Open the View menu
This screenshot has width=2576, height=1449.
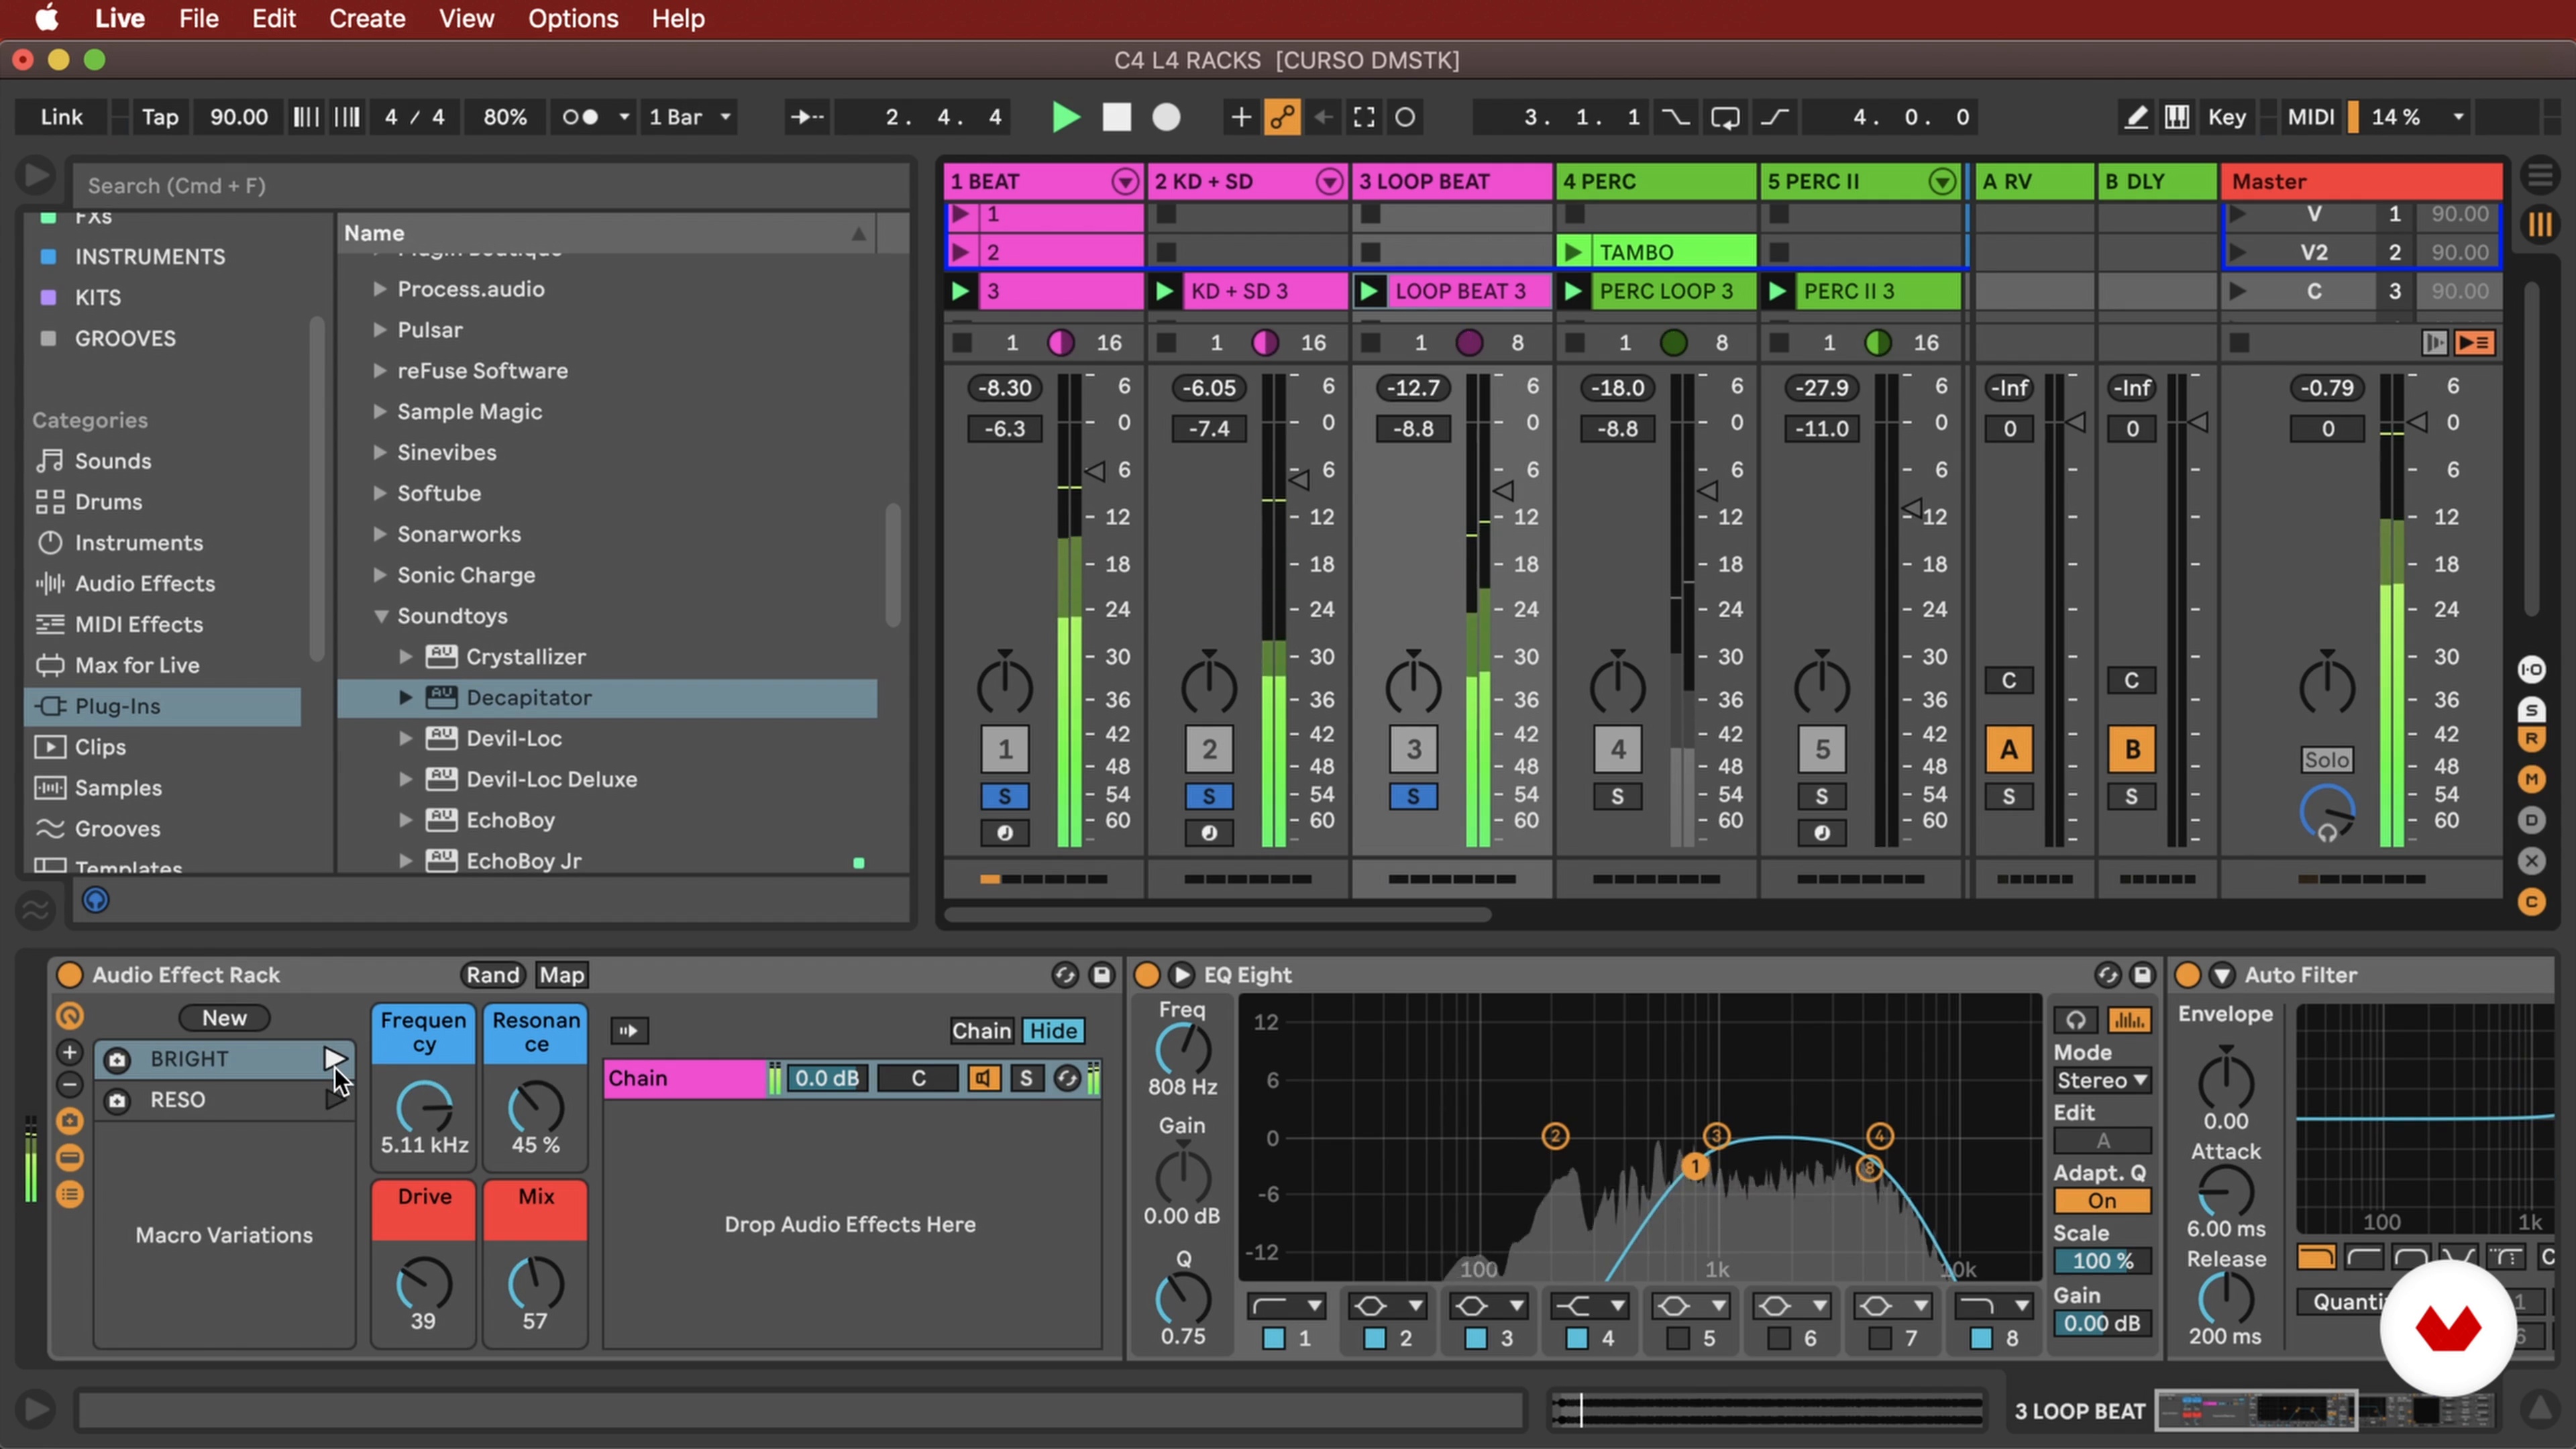point(466,18)
